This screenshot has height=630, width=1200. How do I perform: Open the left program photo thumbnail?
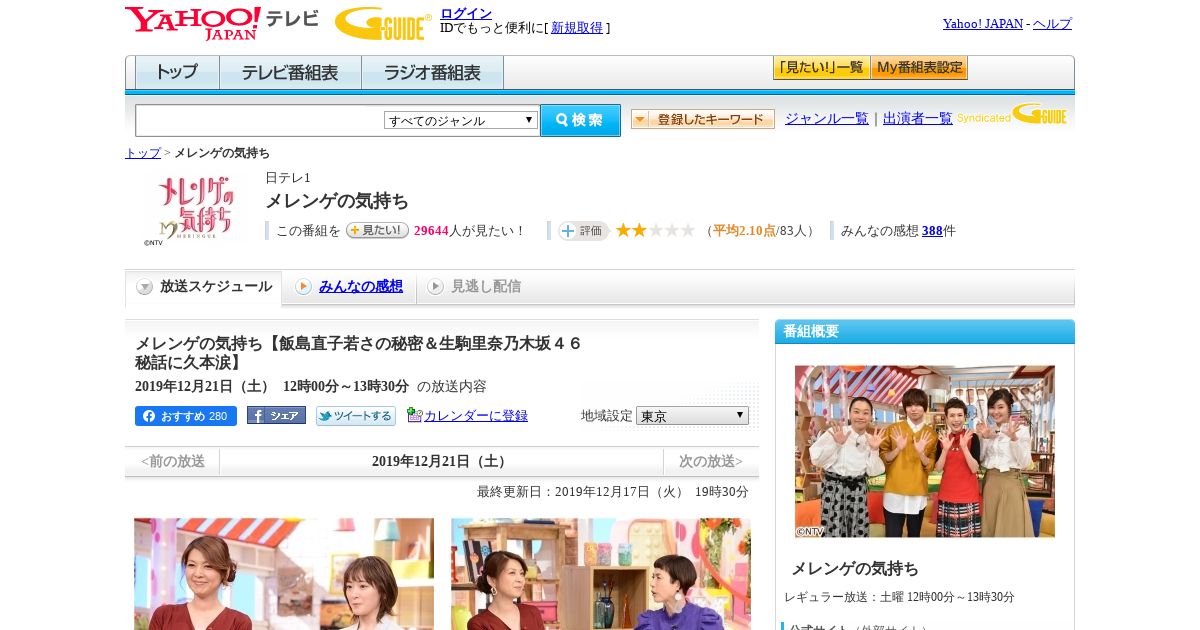pos(284,574)
